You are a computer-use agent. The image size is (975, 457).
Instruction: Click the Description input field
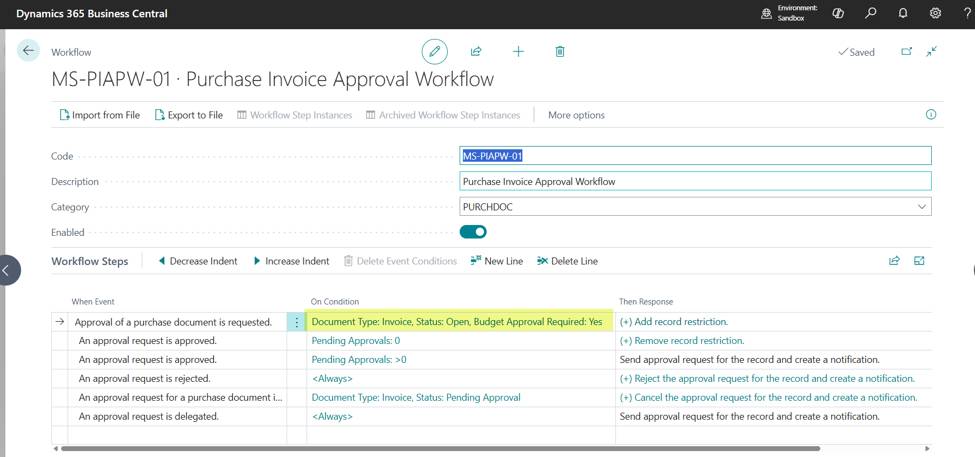click(x=695, y=182)
